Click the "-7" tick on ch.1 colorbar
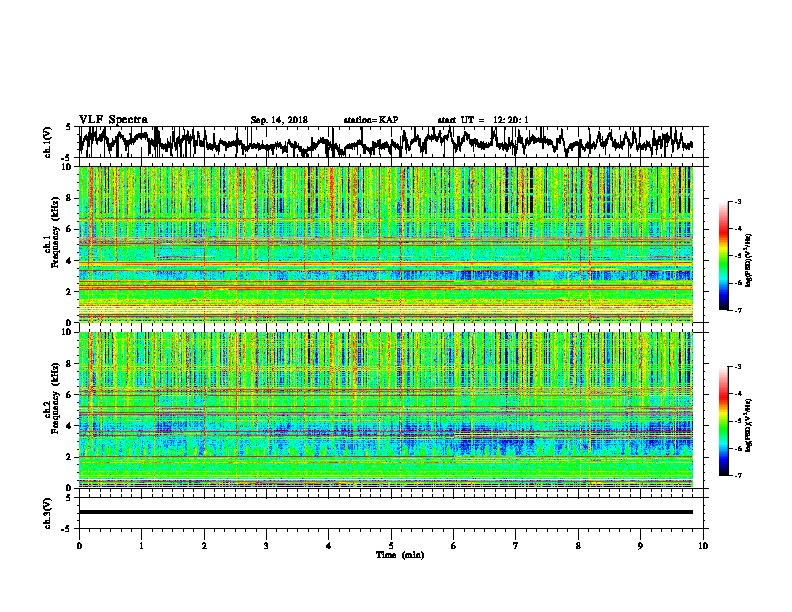The image size is (792, 612). 737,310
